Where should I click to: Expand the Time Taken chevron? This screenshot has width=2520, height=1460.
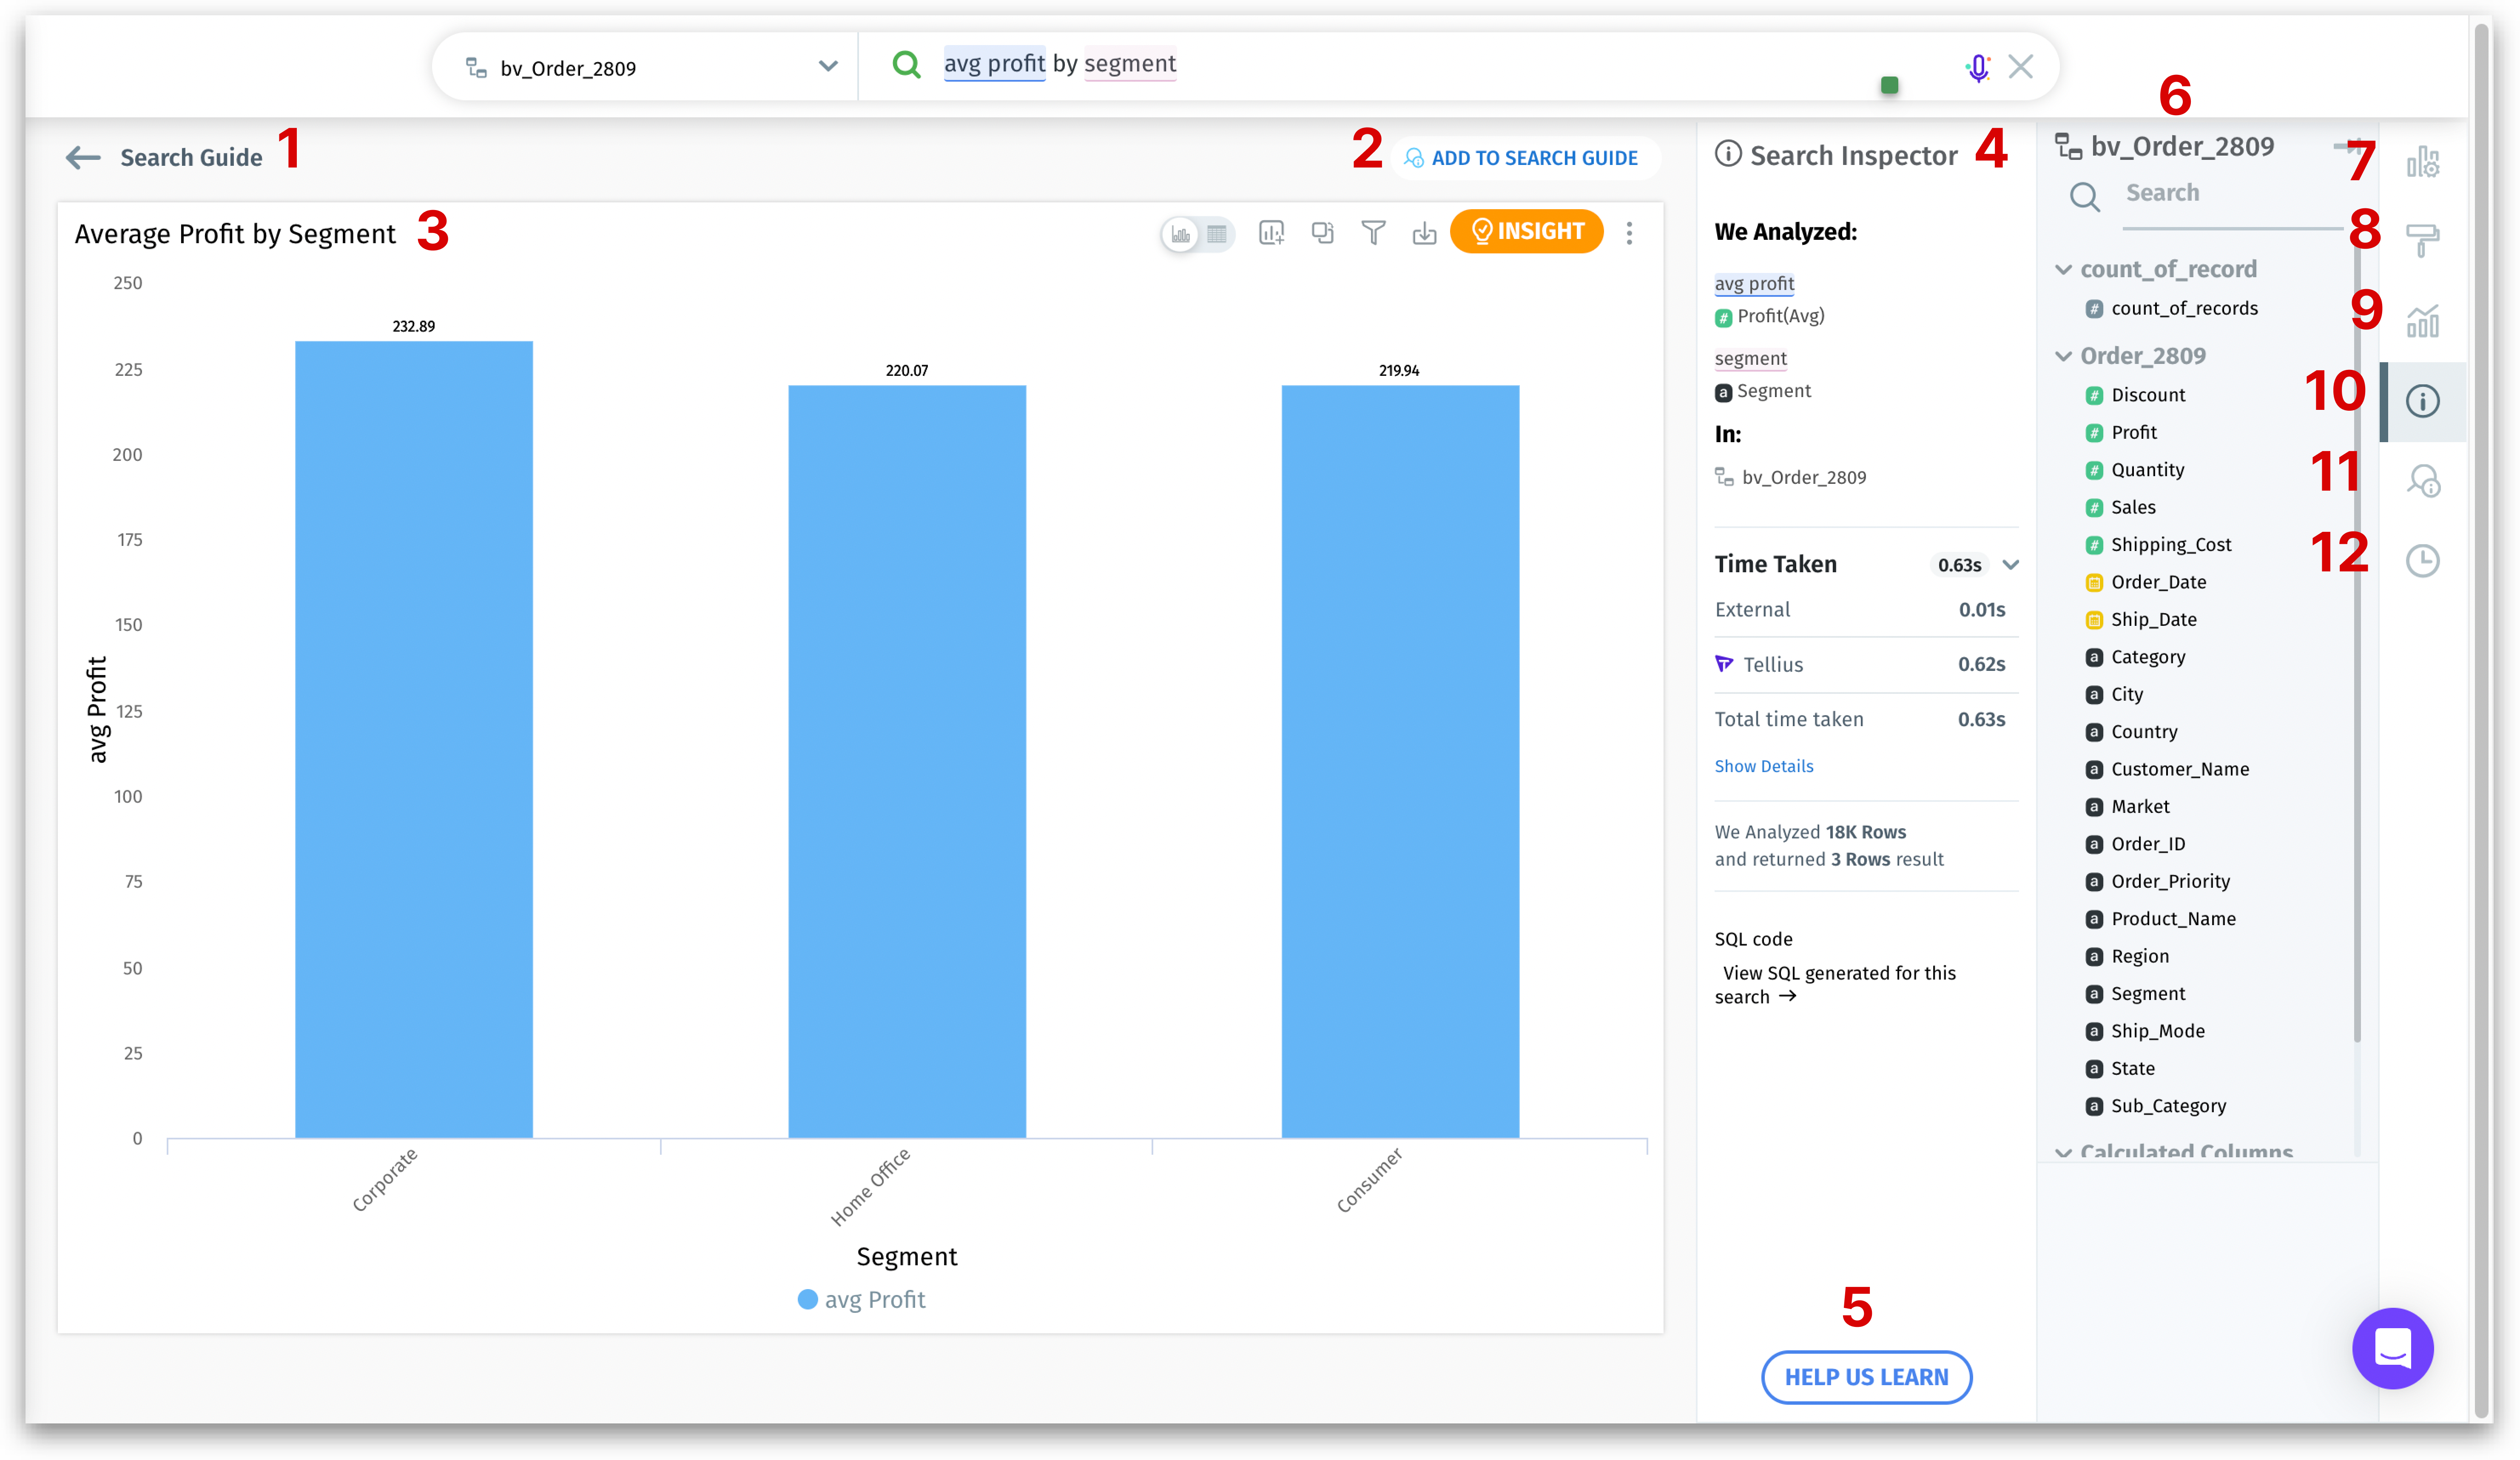click(2011, 565)
